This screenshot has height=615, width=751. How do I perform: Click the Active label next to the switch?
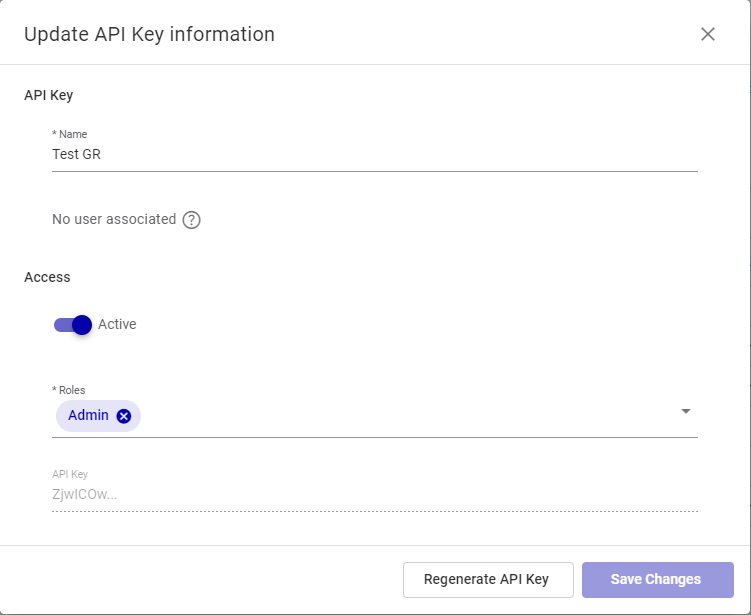[x=117, y=325]
